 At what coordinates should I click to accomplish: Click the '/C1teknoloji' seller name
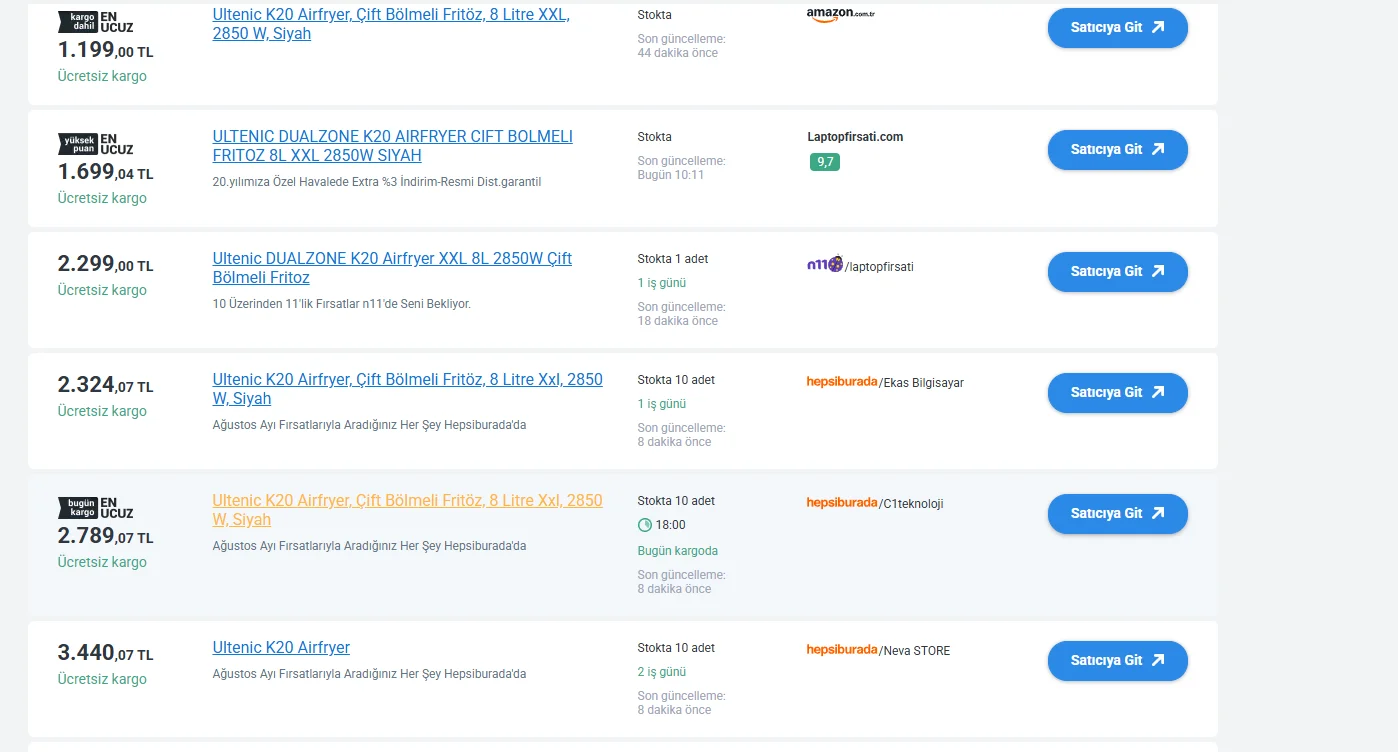point(911,503)
